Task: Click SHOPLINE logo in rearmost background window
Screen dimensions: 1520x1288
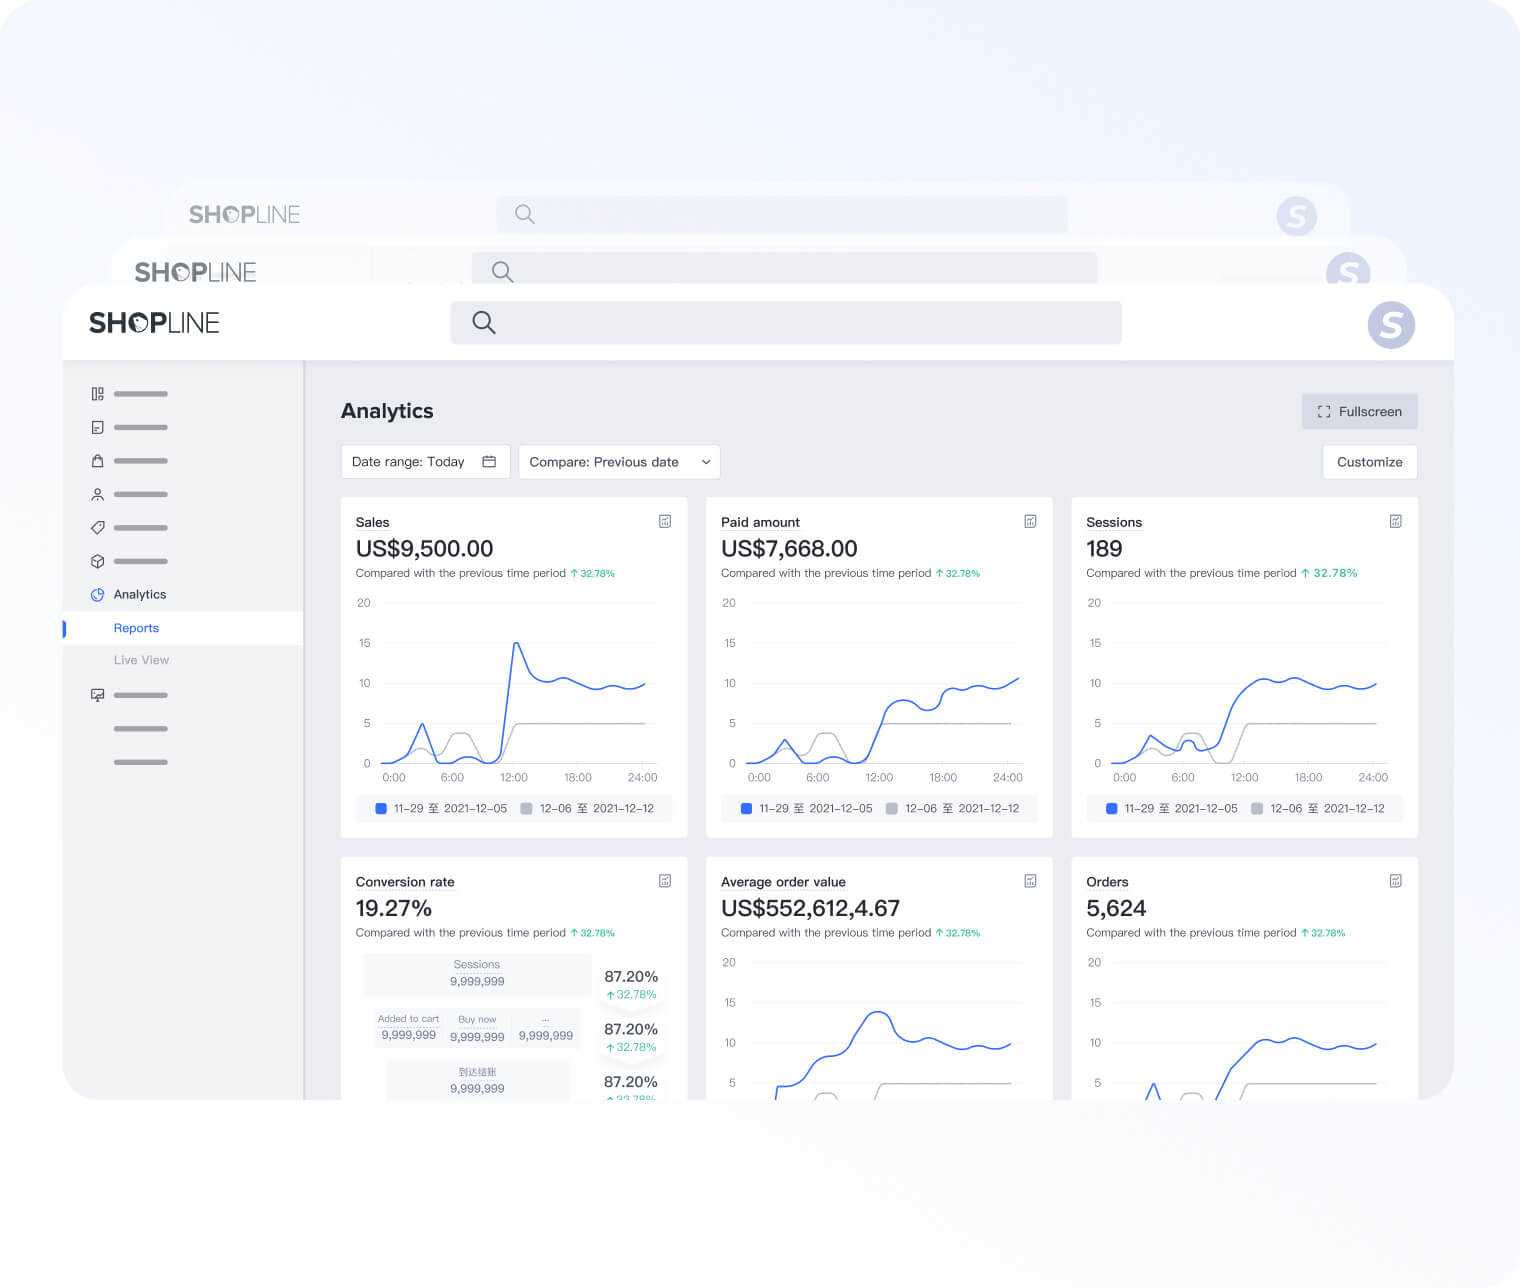Action: [244, 215]
